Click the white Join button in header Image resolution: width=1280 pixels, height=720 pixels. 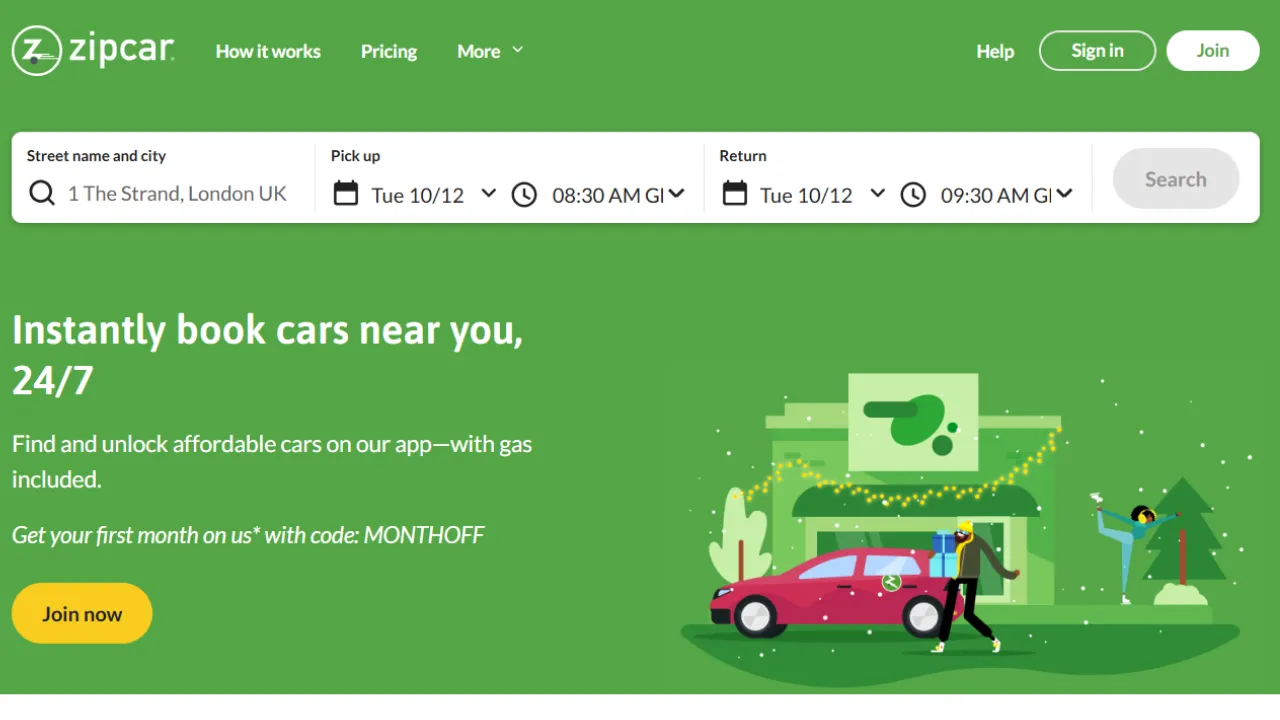(x=1213, y=50)
